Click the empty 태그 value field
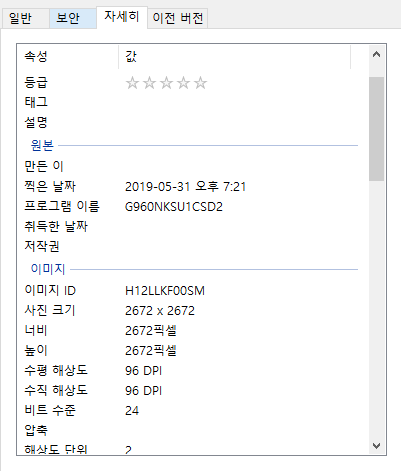The image size is (401, 471). click(x=238, y=102)
